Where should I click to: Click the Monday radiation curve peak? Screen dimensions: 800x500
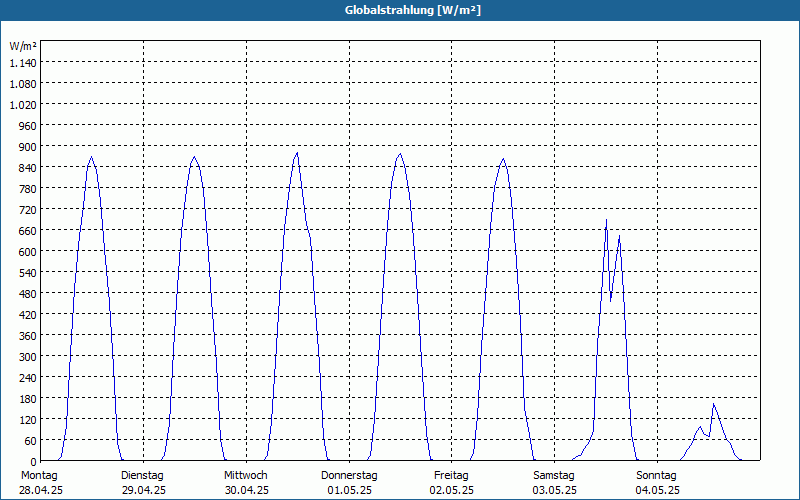pyautogui.click(x=91, y=157)
